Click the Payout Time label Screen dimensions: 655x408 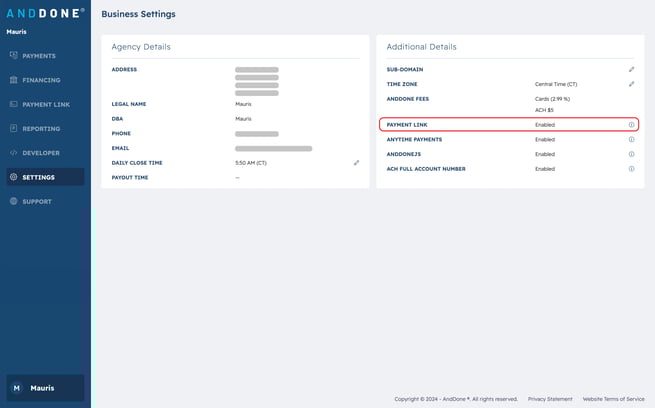coord(130,177)
